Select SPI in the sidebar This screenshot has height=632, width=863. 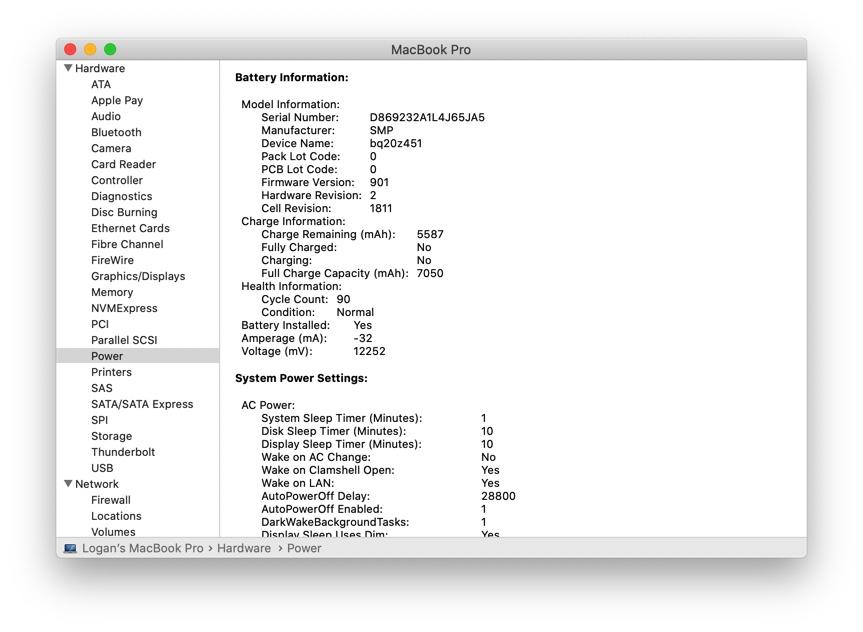coord(100,419)
